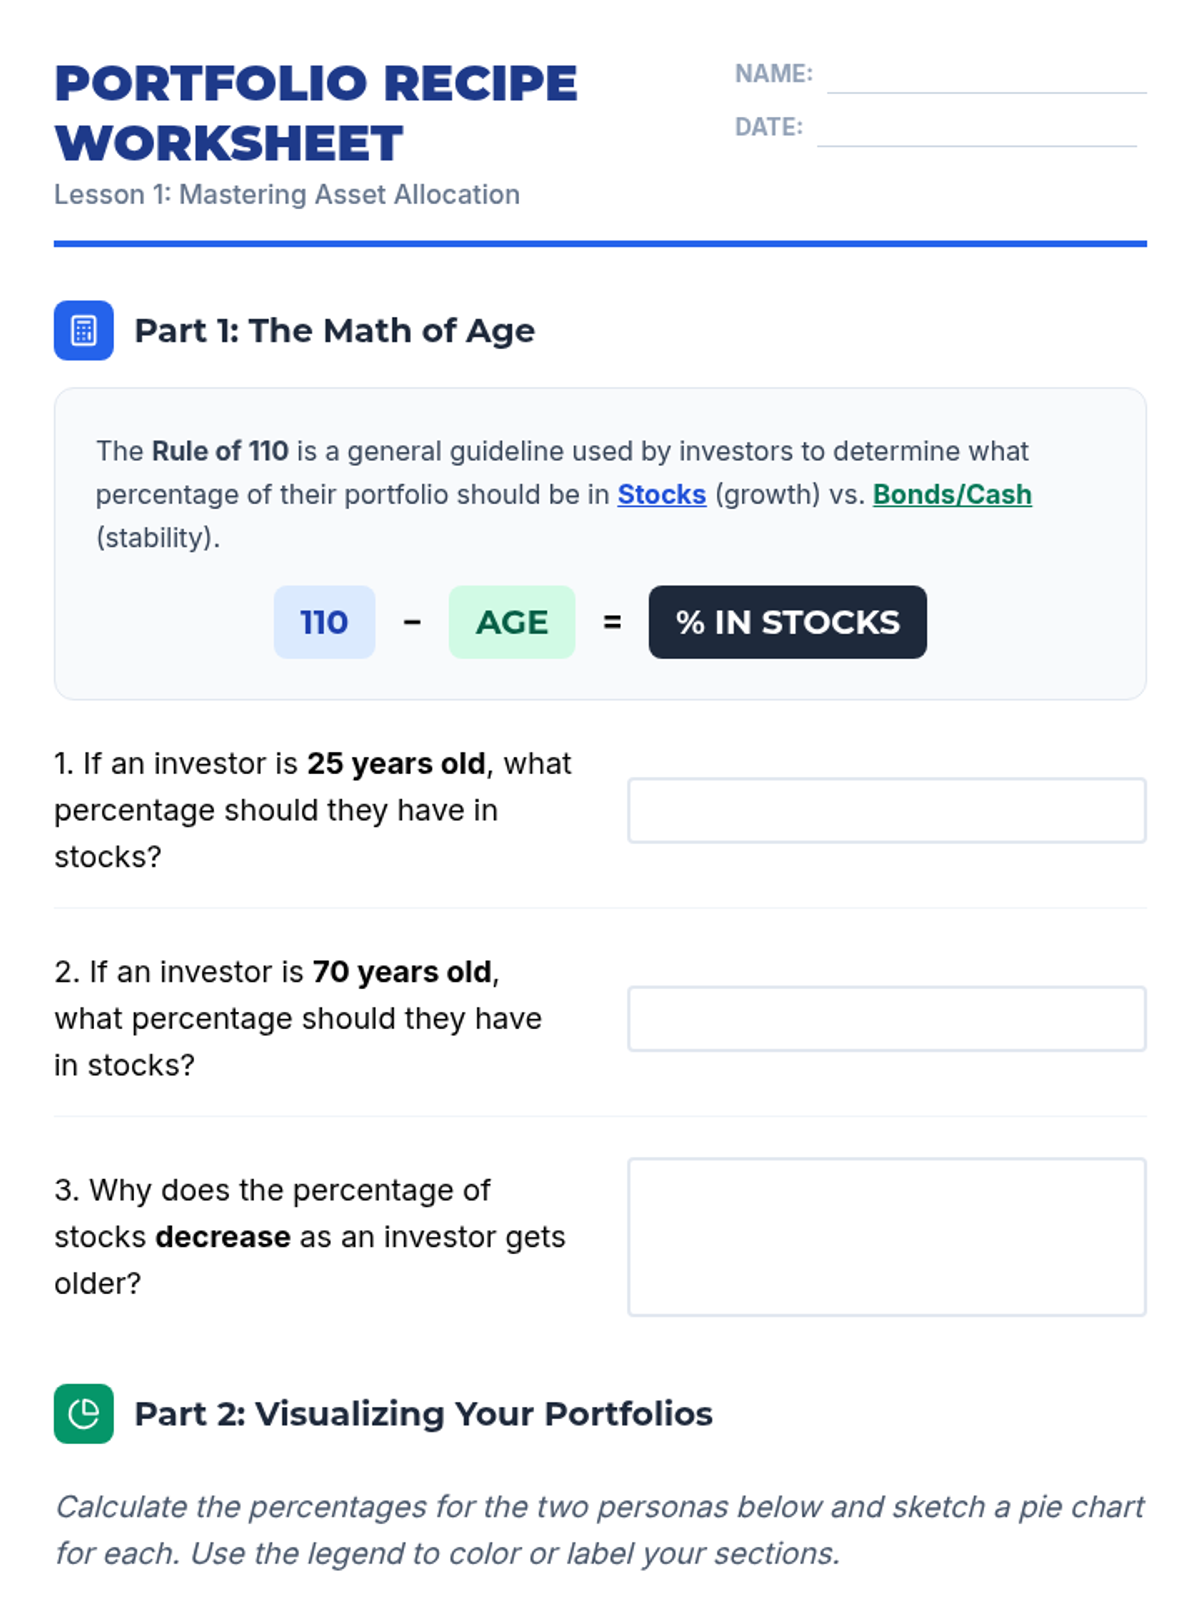Click the blue 110 formula chip

tap(324, 622)
